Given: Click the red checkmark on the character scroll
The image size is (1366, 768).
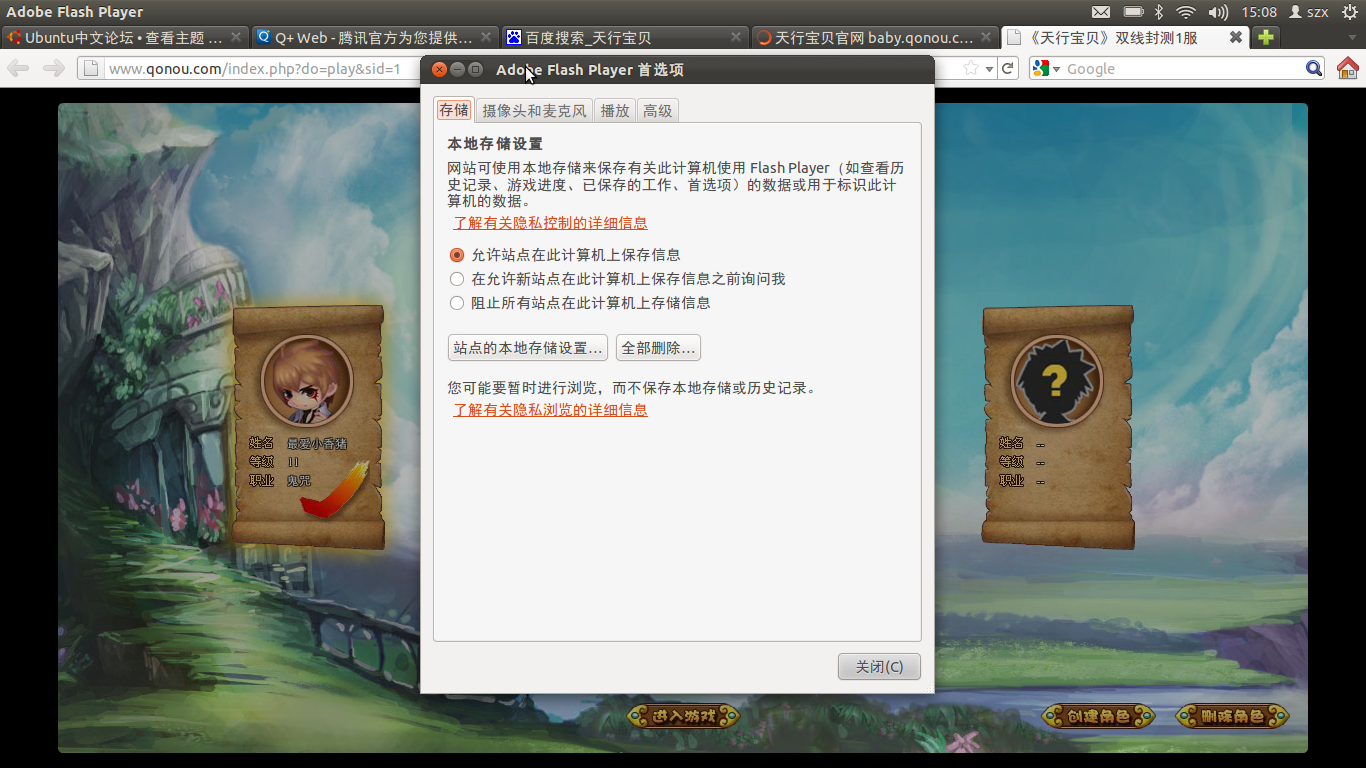Looking at the screenshot, I should 335,490.
